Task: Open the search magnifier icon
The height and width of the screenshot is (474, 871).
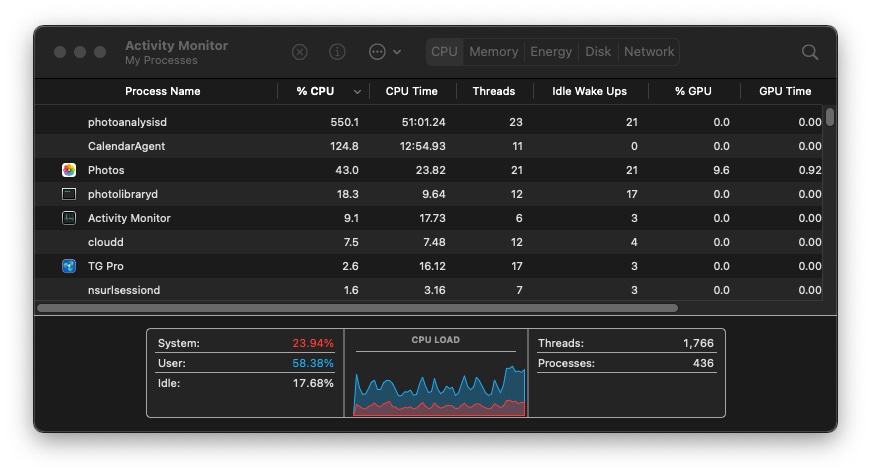Action: [810, 52]
